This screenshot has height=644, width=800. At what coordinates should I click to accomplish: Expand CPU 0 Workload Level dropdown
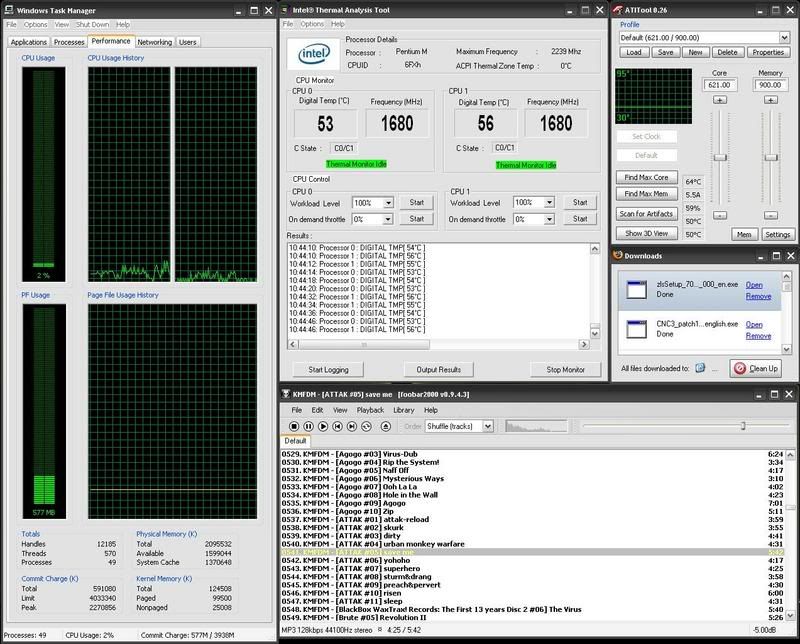coord(388,203)
